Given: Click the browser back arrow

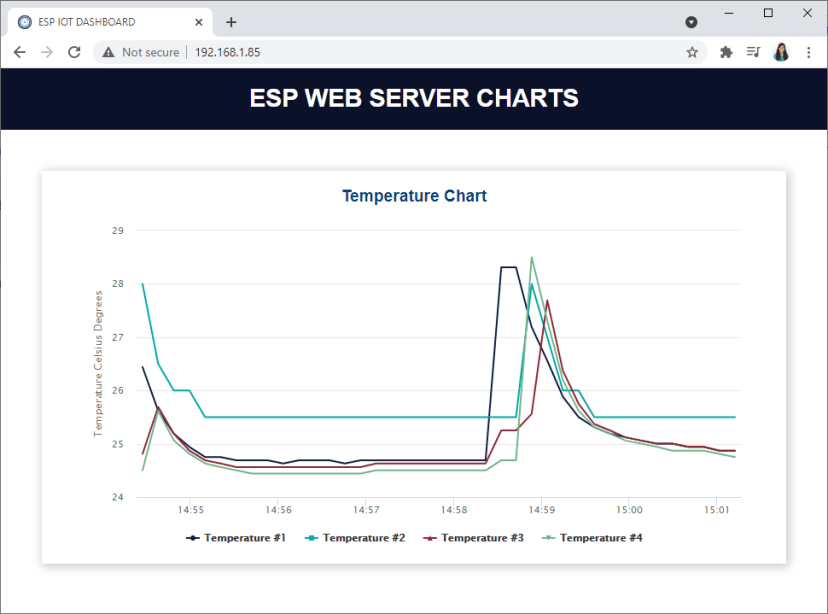Looking at the screenshot, I should 20,51.
